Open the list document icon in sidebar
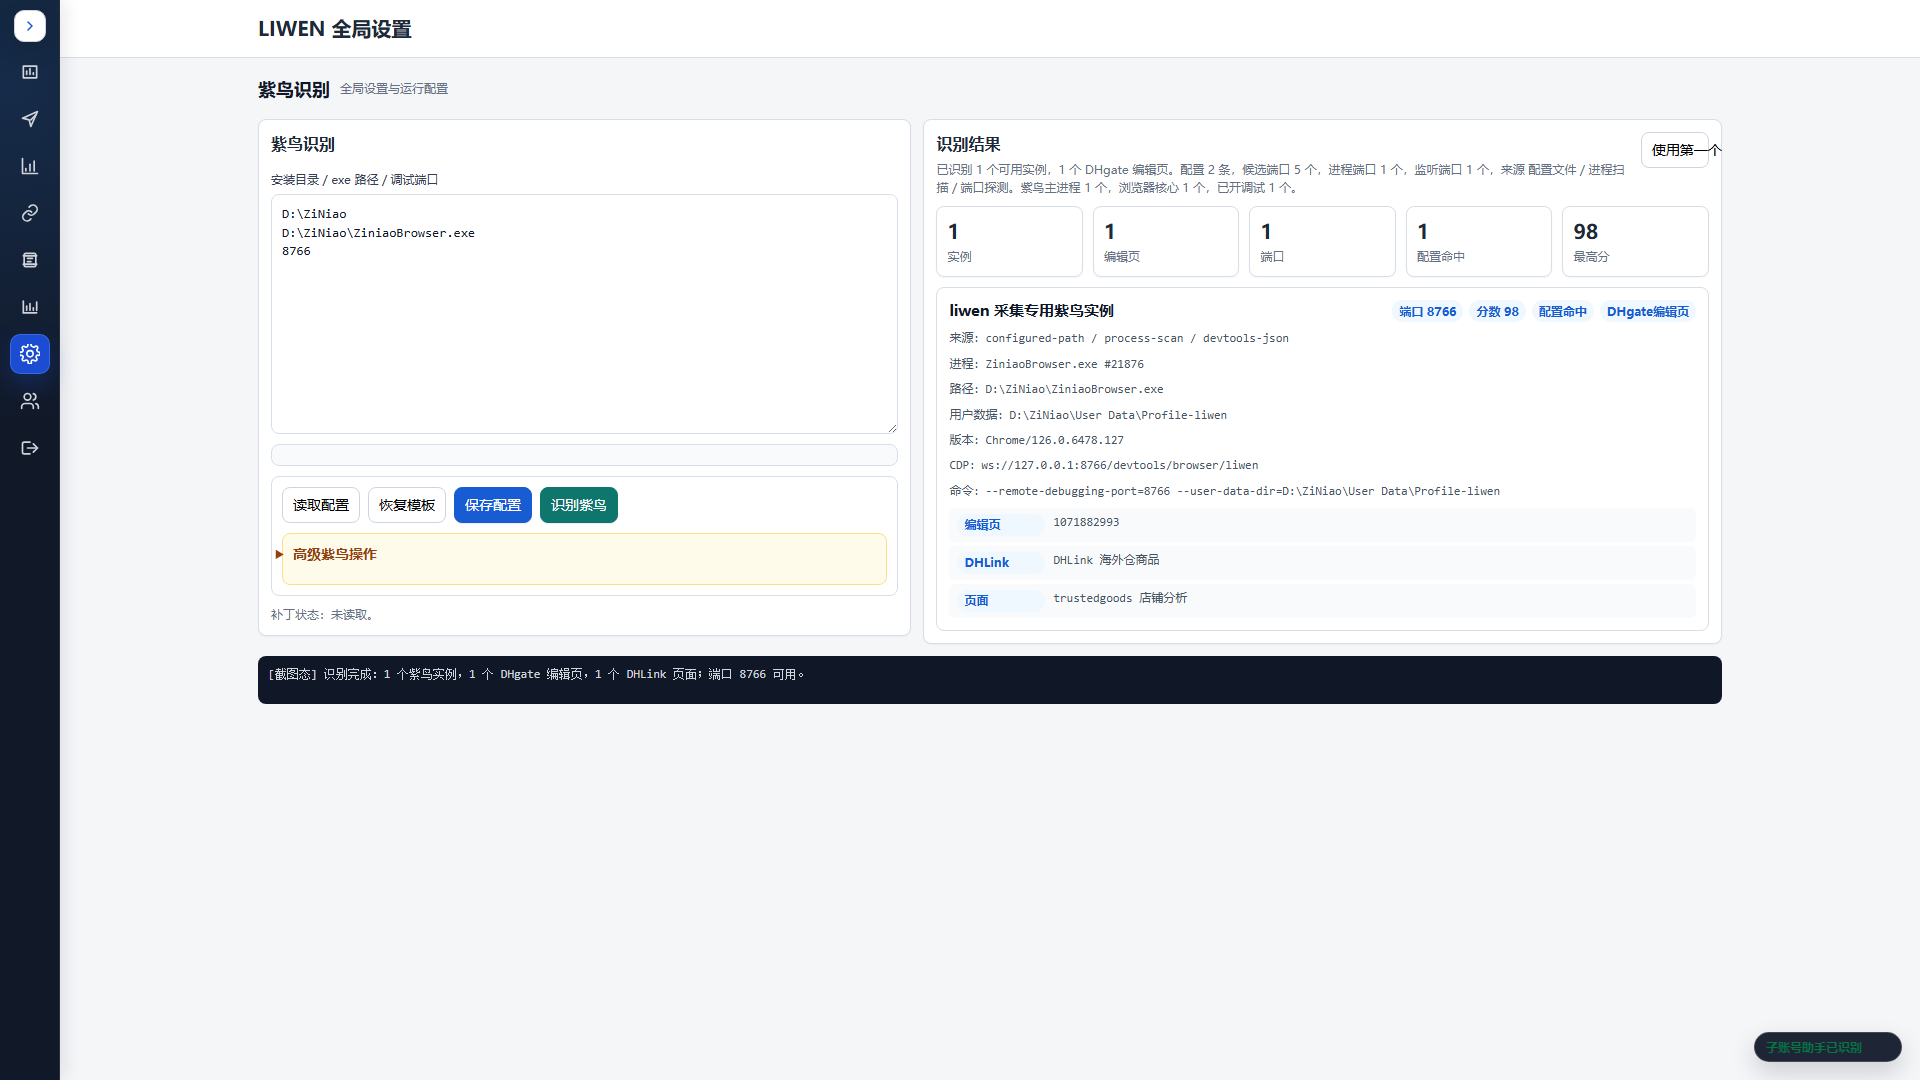1920x1080 pixels. tap(30, 260)
